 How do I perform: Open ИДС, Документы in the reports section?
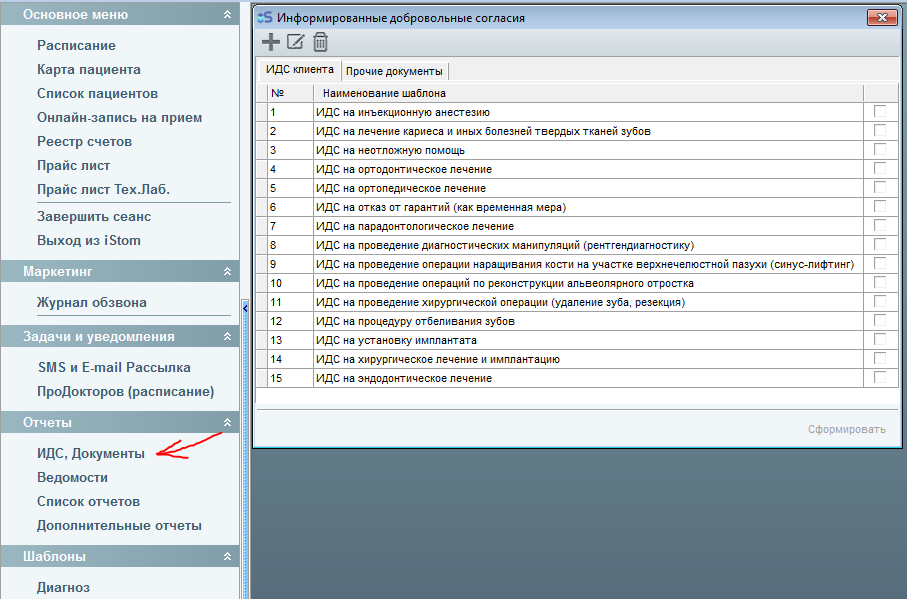pyautogui.click(x=90, y=454)
